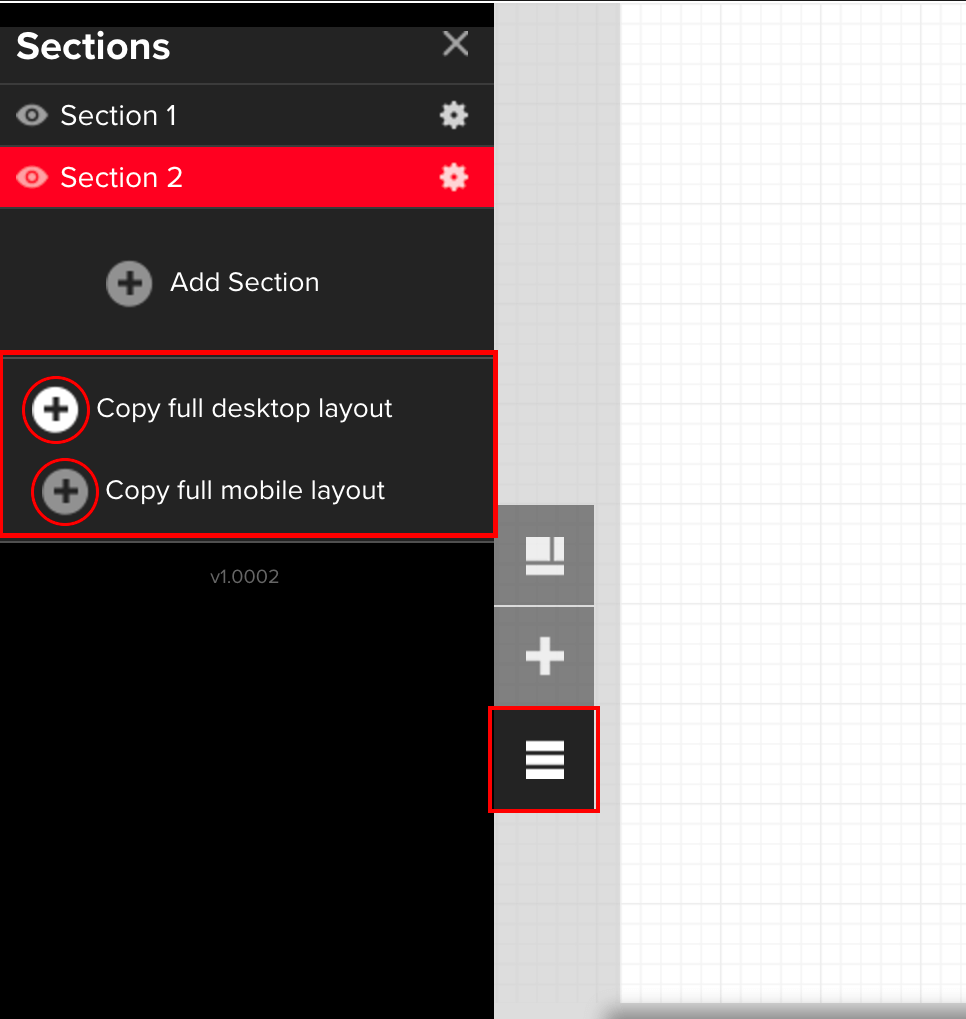The width and height of the screenshot is (966, 1019).
Task: Click the Sections panel title
Action: pyautogui.click(x=93, y=47)
